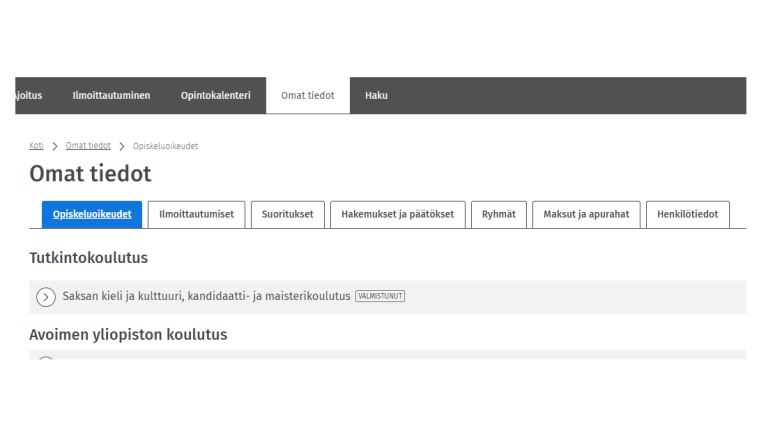
Task: Follow the Omat tiedot breadcrumb link
Action: (x=88, y=146)
